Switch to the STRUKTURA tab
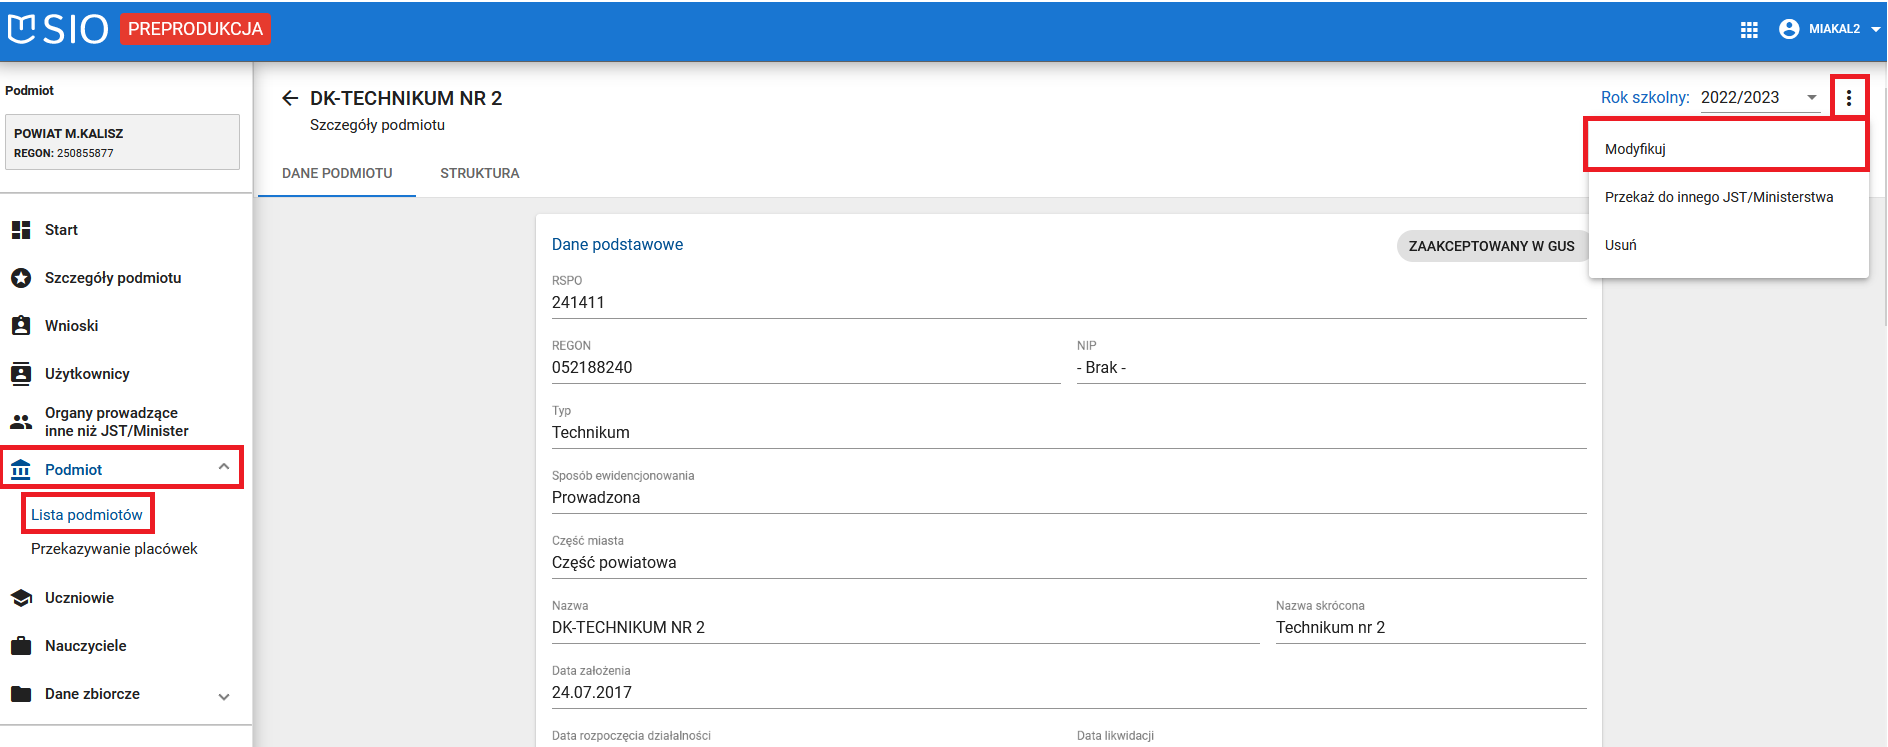1888x747 pixels. (480, 173)
